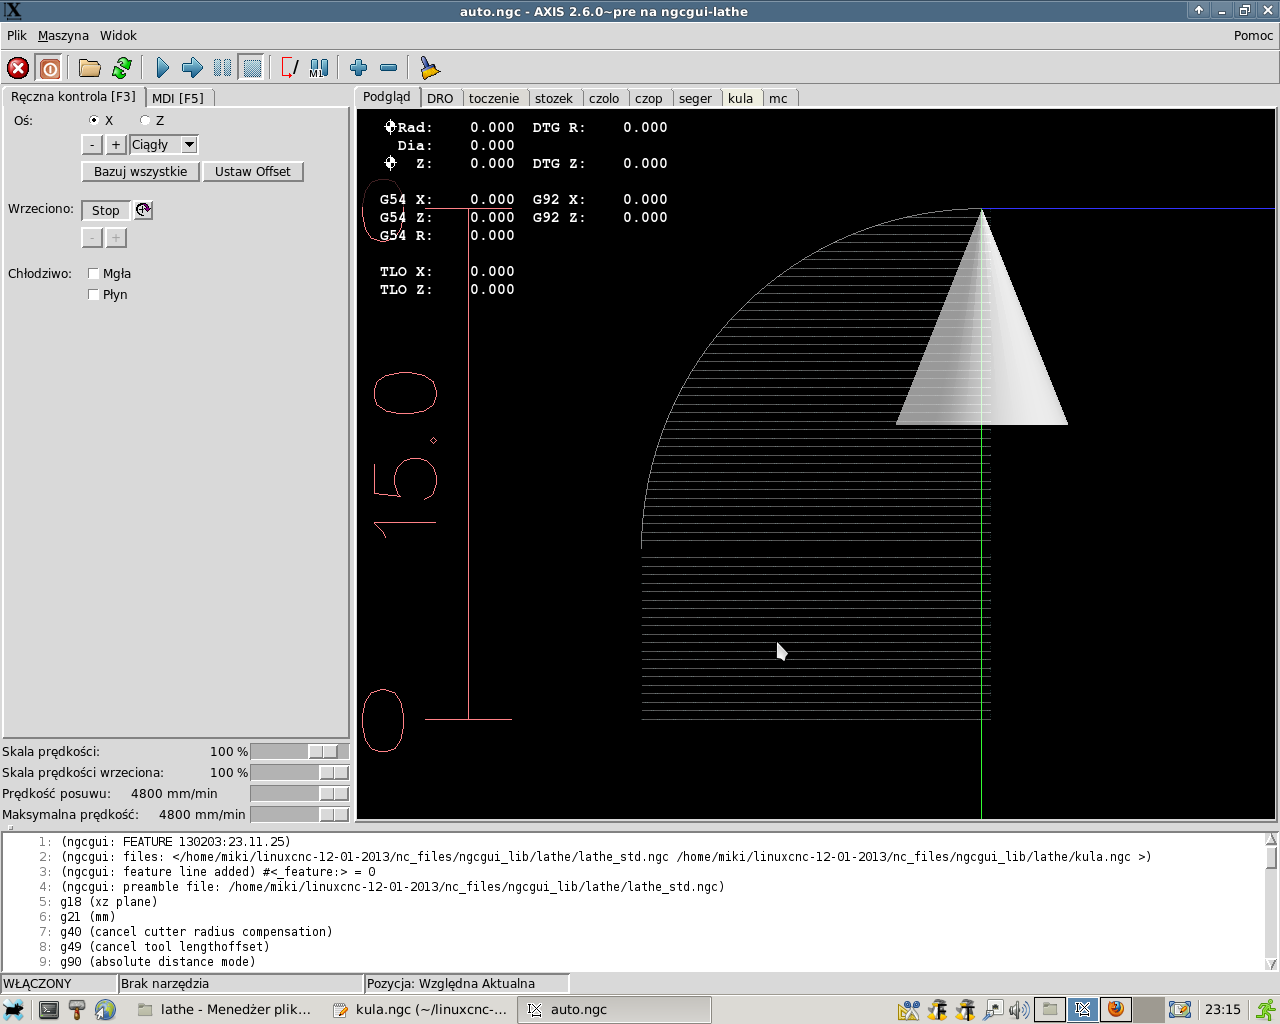
Task: Open the Plik menu
Action: 17,35
